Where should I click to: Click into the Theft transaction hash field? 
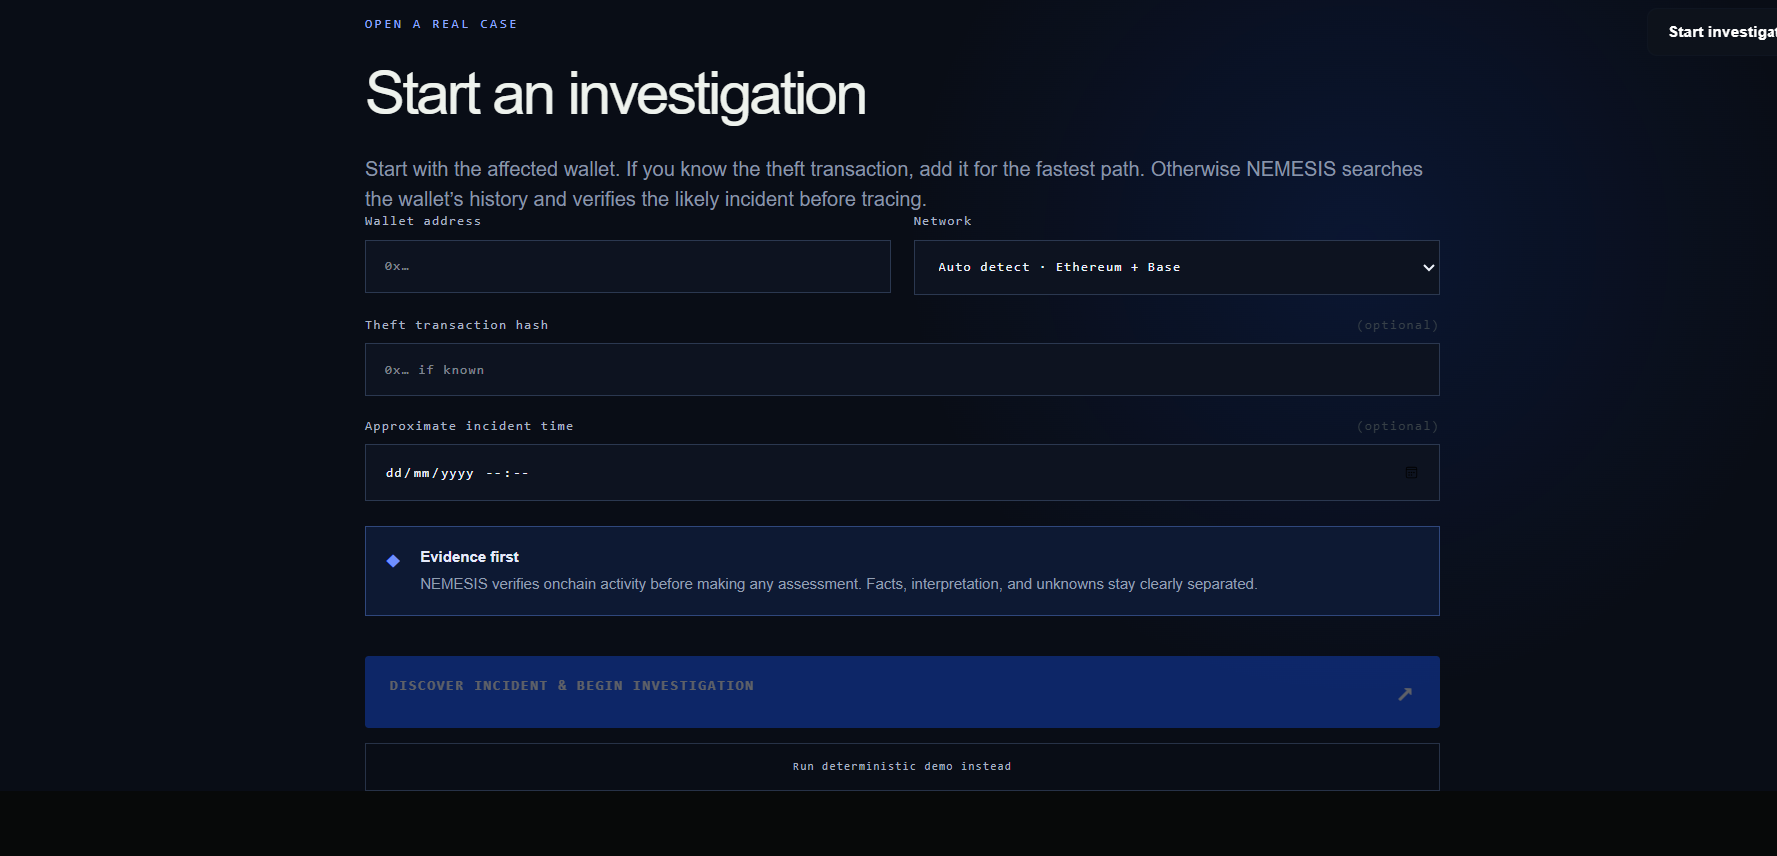point(902,370)
